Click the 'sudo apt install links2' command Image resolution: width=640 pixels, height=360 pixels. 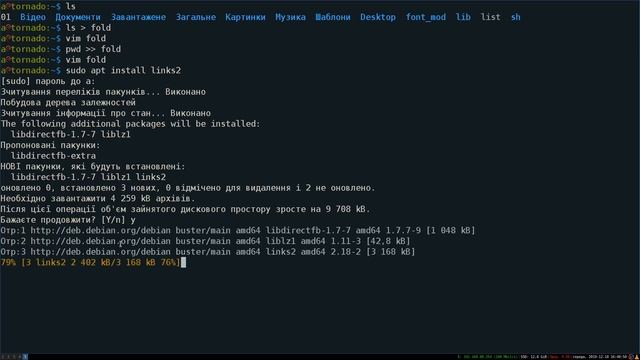tap(123, 71)
